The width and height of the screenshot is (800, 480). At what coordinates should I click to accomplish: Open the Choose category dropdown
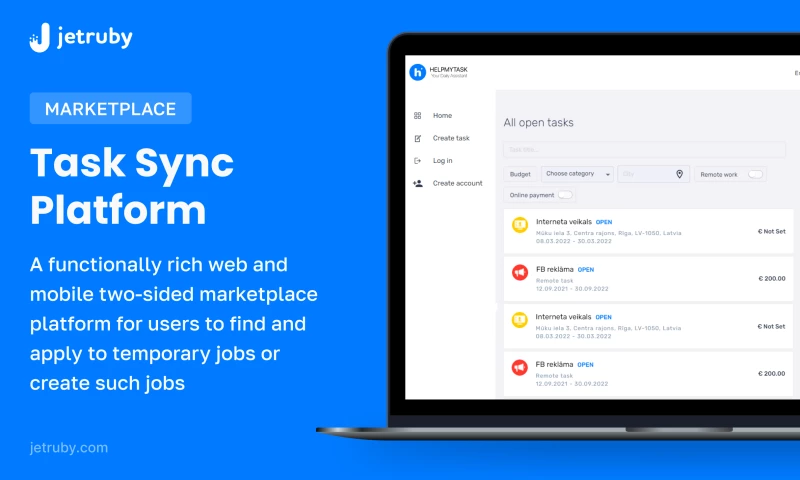(x=577, y=174)
